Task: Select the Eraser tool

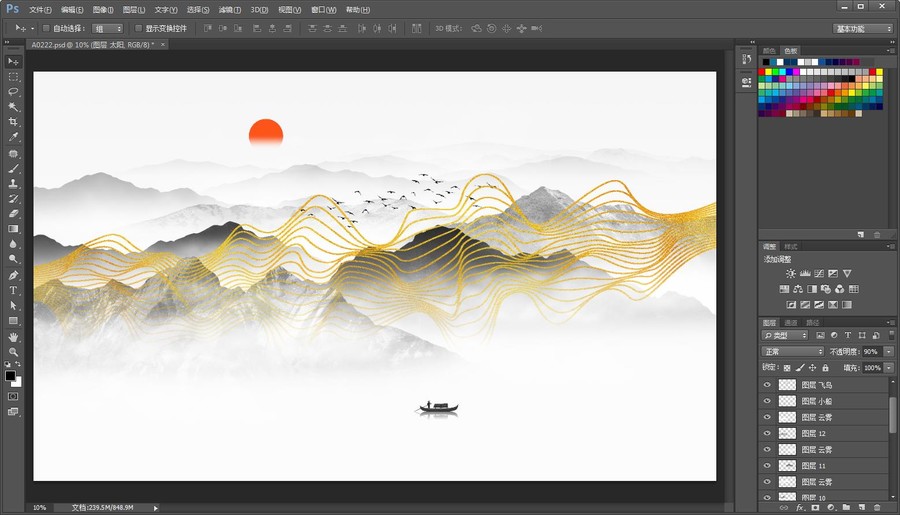Action: [13, 214]
